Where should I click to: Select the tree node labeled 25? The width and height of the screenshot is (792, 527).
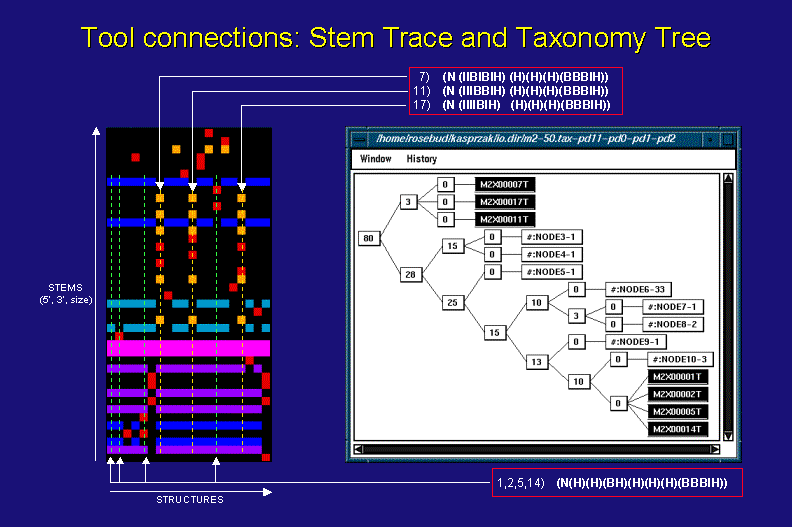pos(452,301)
